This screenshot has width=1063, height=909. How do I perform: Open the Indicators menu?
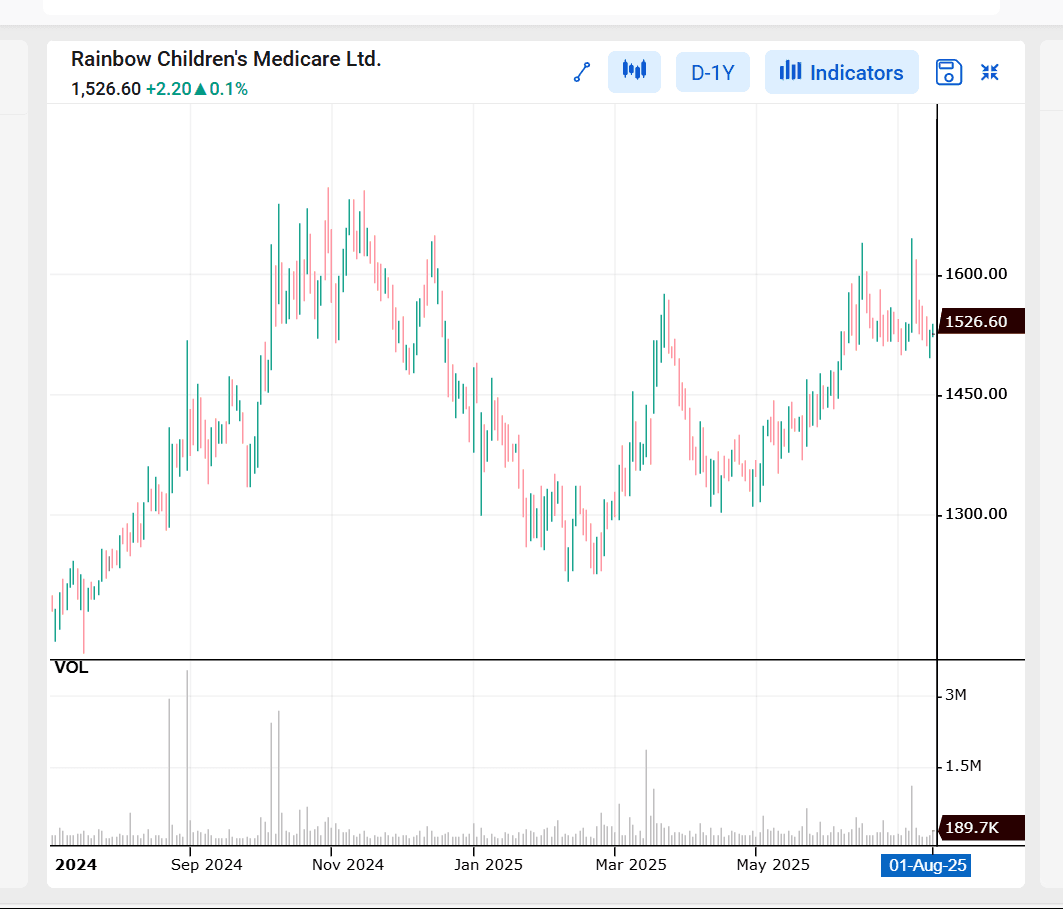tap(841, 72)
